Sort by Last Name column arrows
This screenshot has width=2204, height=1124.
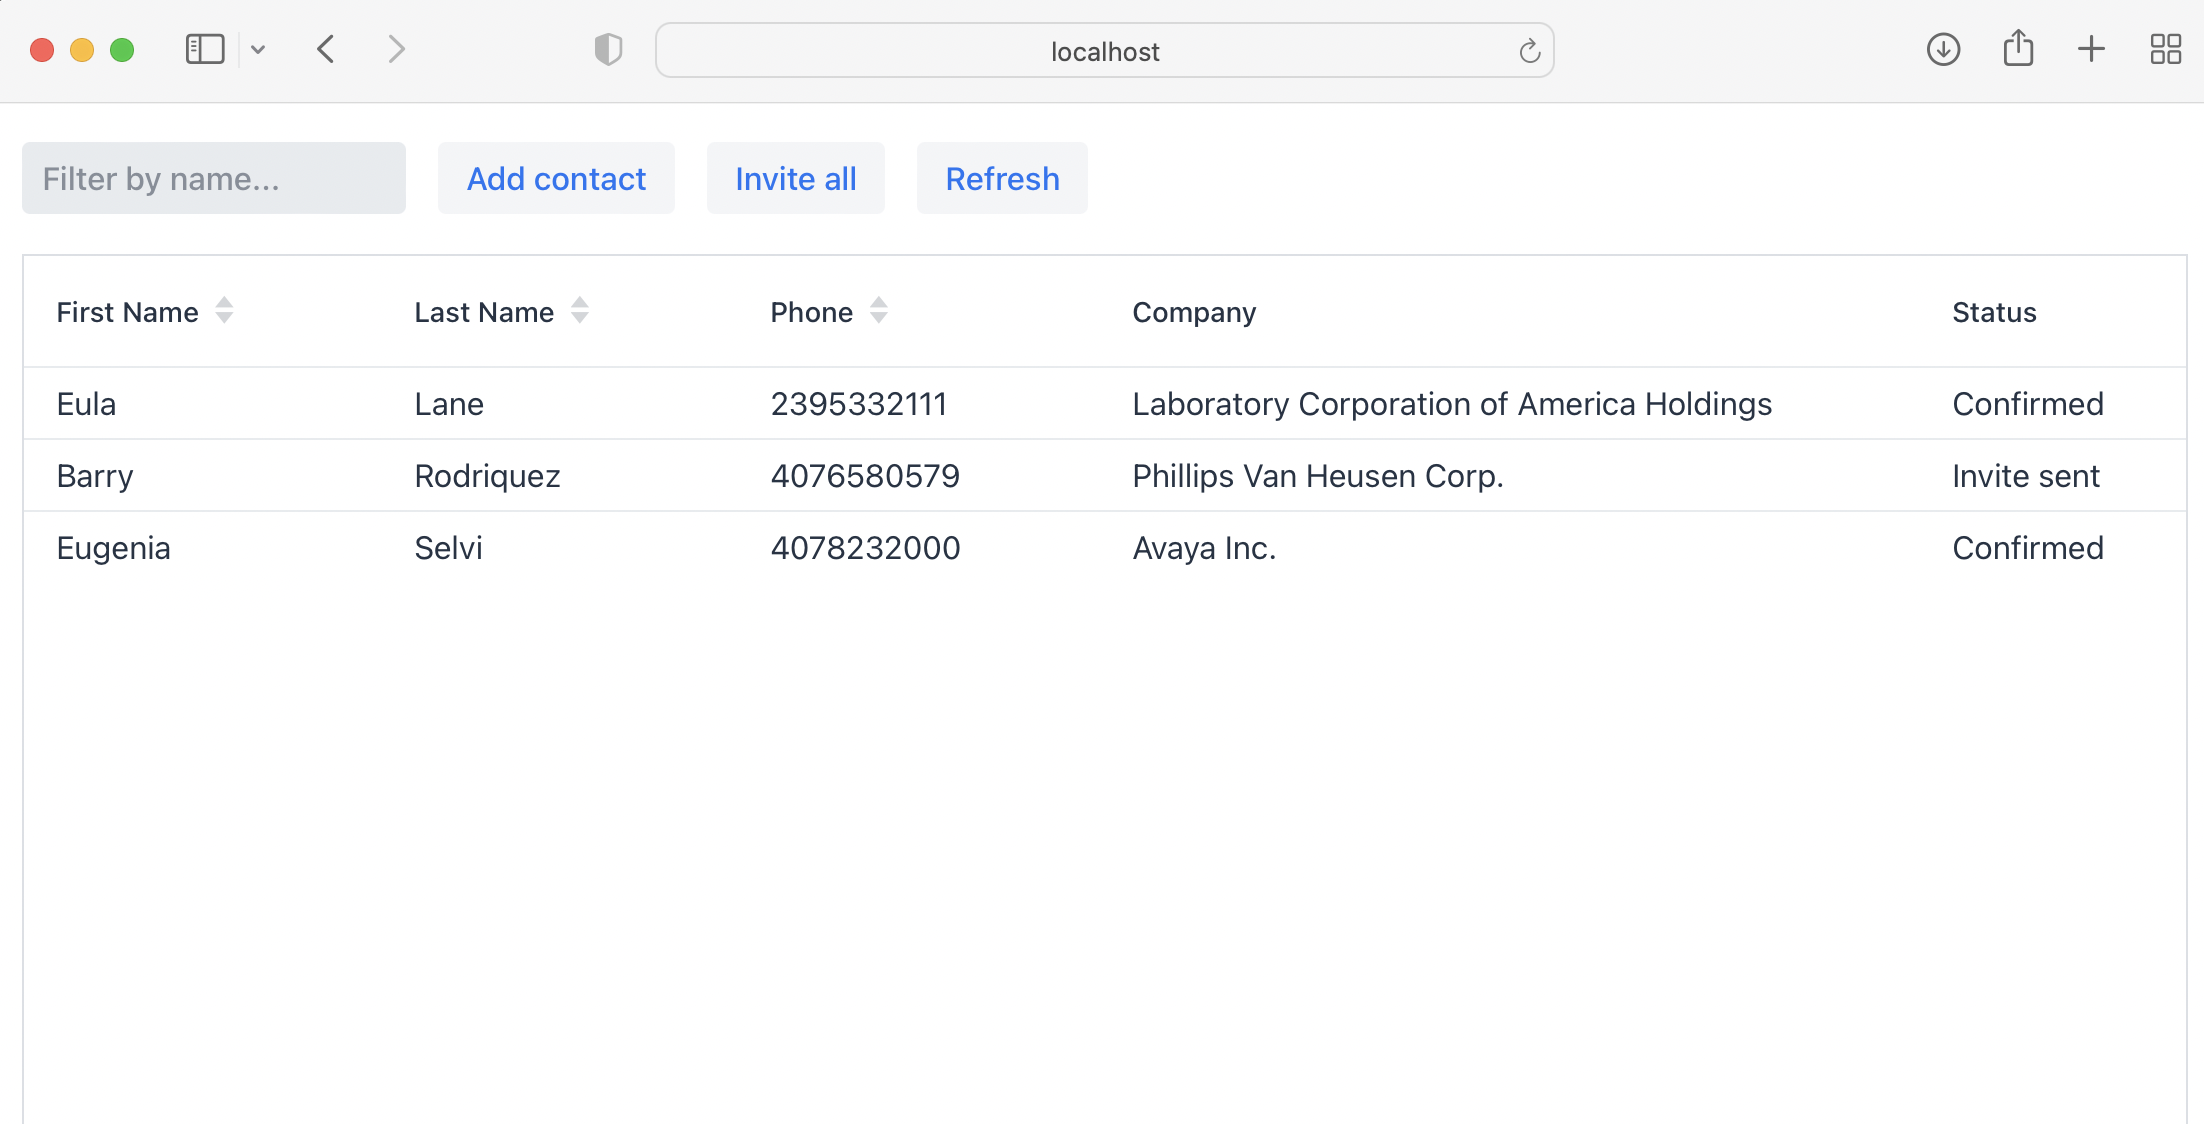(x=579, y=311)
